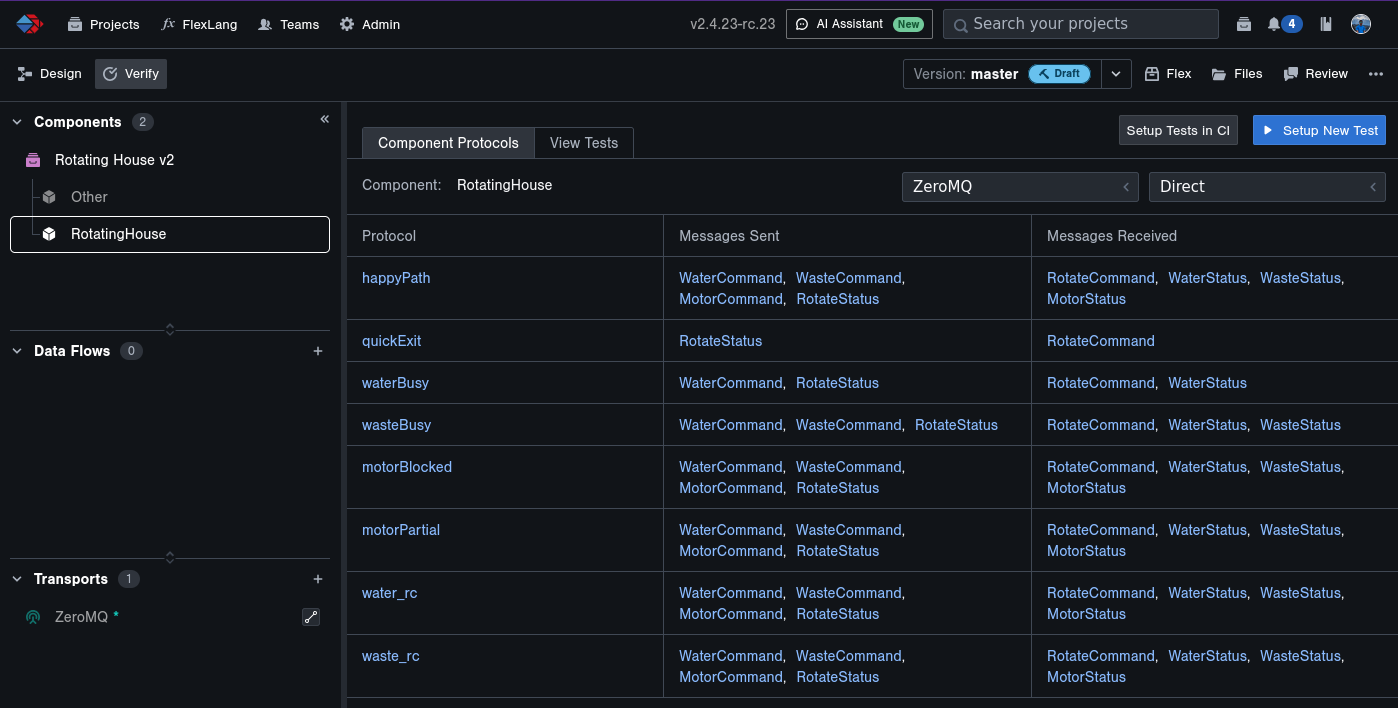Switch to the View Tests tab
This screenshot has height=708, width=1398.
pyautogui.click(x=584, y=143)
